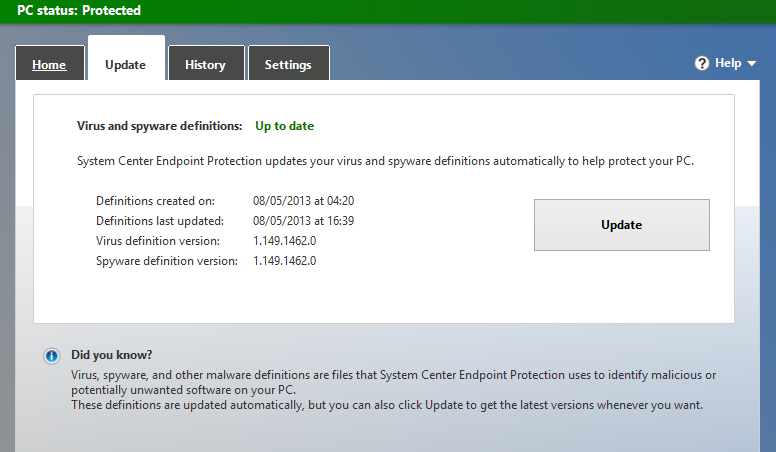Click the Help question mark icon
Viewport: 776px width, 452px height.
pyautogui.click(x=702, y=63)
